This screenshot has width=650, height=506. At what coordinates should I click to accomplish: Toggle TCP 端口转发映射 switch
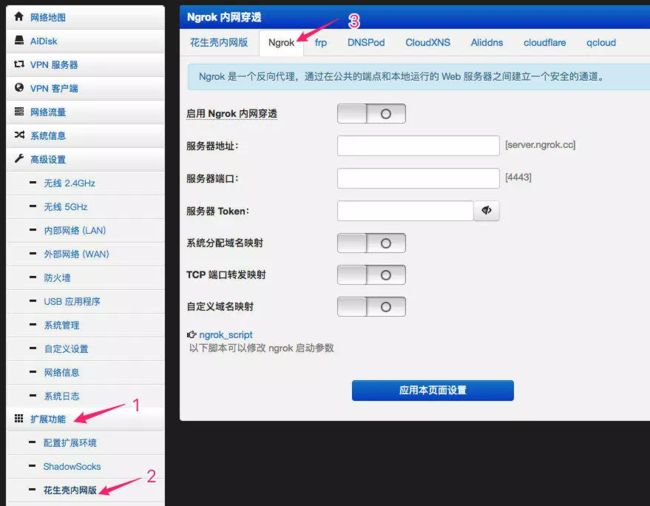(x=371, y=275)
